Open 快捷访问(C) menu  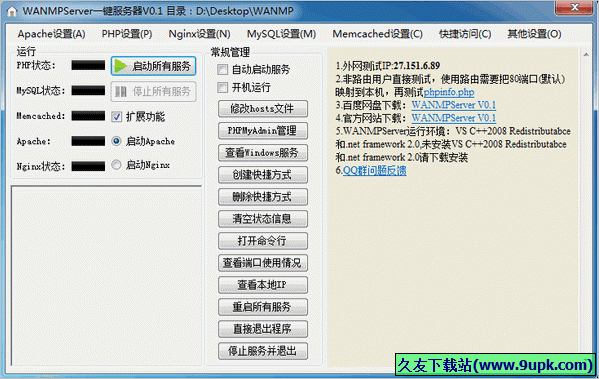coord(465,34)
